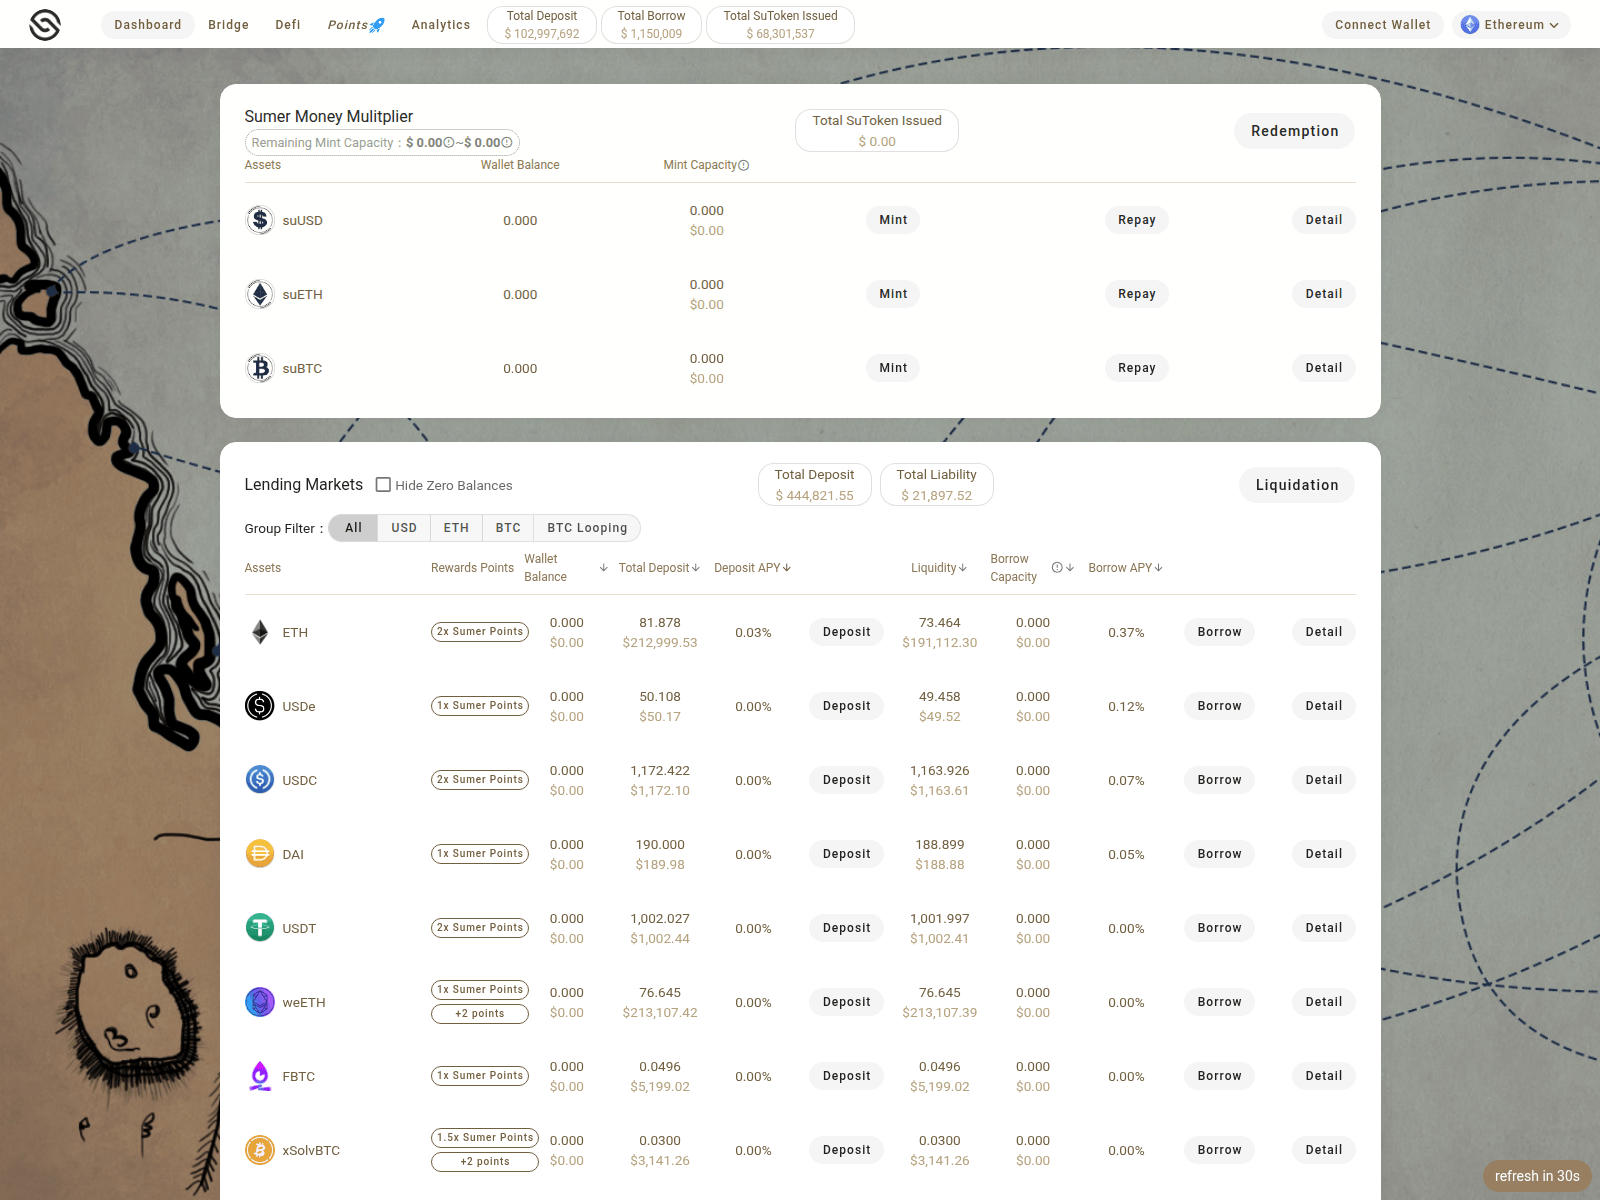The height and width of the screenshot is (1200, 1600).
Task: Click the rocket icon beside Points
Action: (x=377, y=25)
